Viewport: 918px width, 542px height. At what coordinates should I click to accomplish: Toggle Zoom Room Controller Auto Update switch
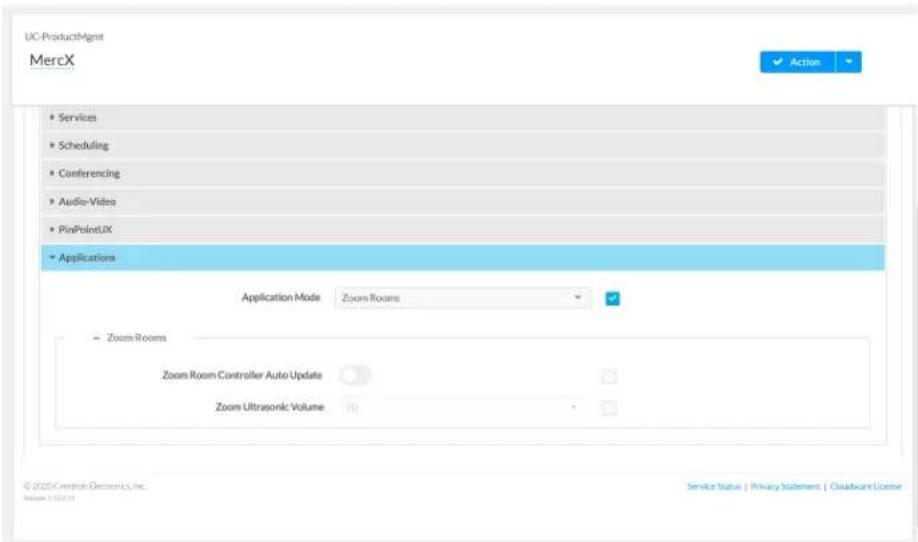355,375
